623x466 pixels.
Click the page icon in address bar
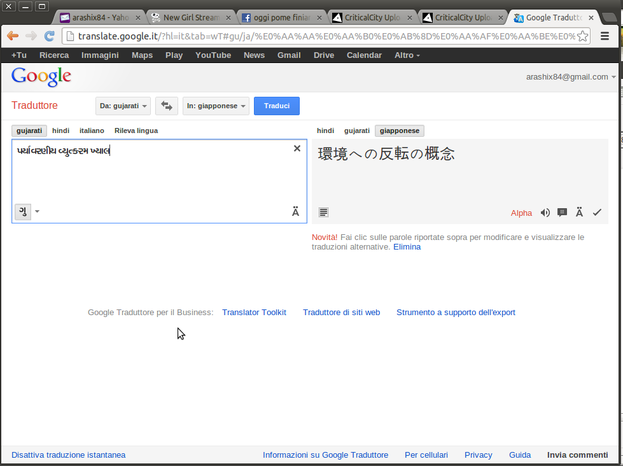tap(70, 37)
